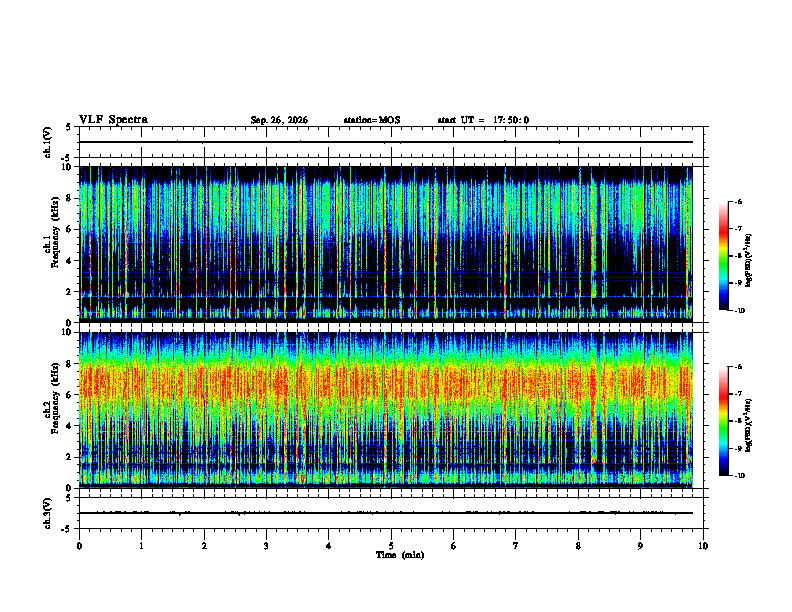Screen dimensions: 792x612
Task: Click the -10 label on ch.2 color bar
Action: click(x=740, y=476)
